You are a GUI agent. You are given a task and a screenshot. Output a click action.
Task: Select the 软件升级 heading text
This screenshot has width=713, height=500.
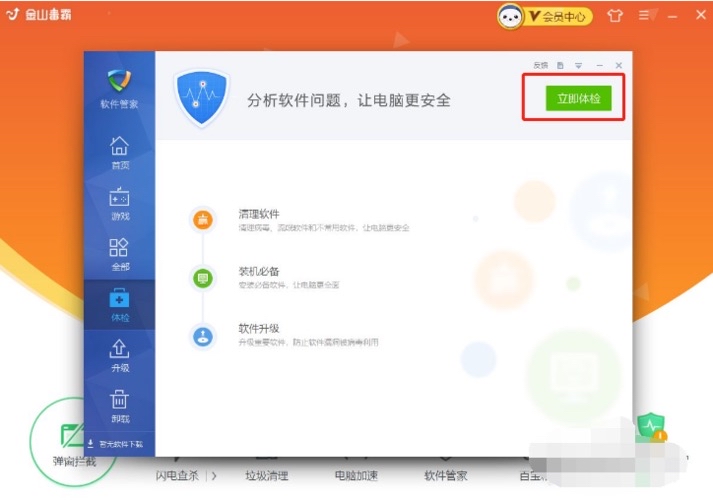click(259, 328)
